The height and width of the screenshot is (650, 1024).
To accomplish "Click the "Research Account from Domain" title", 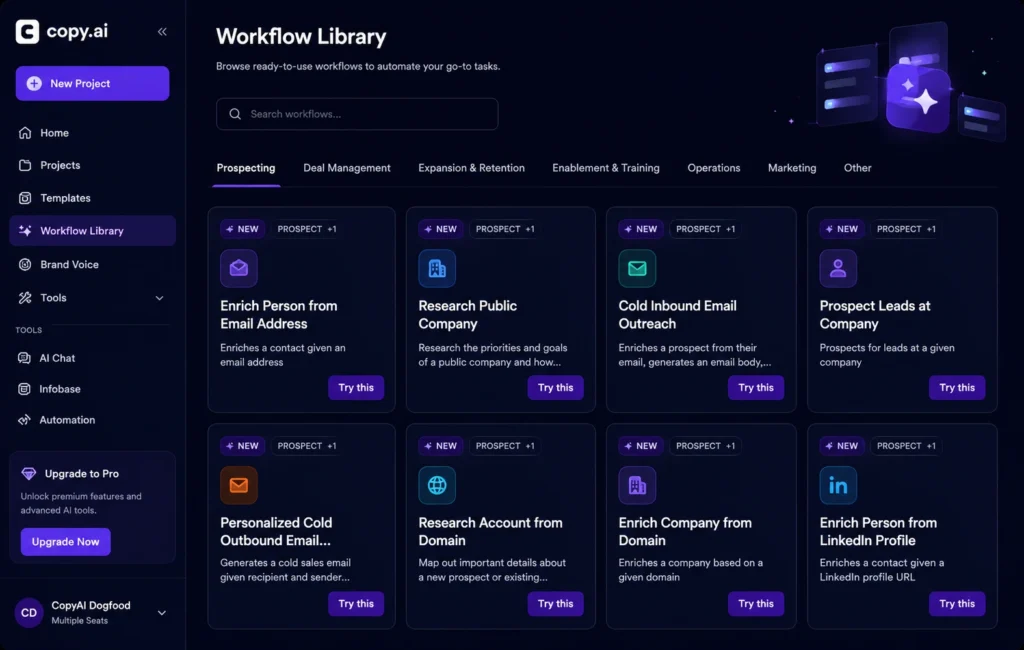I will coord(490,532).
